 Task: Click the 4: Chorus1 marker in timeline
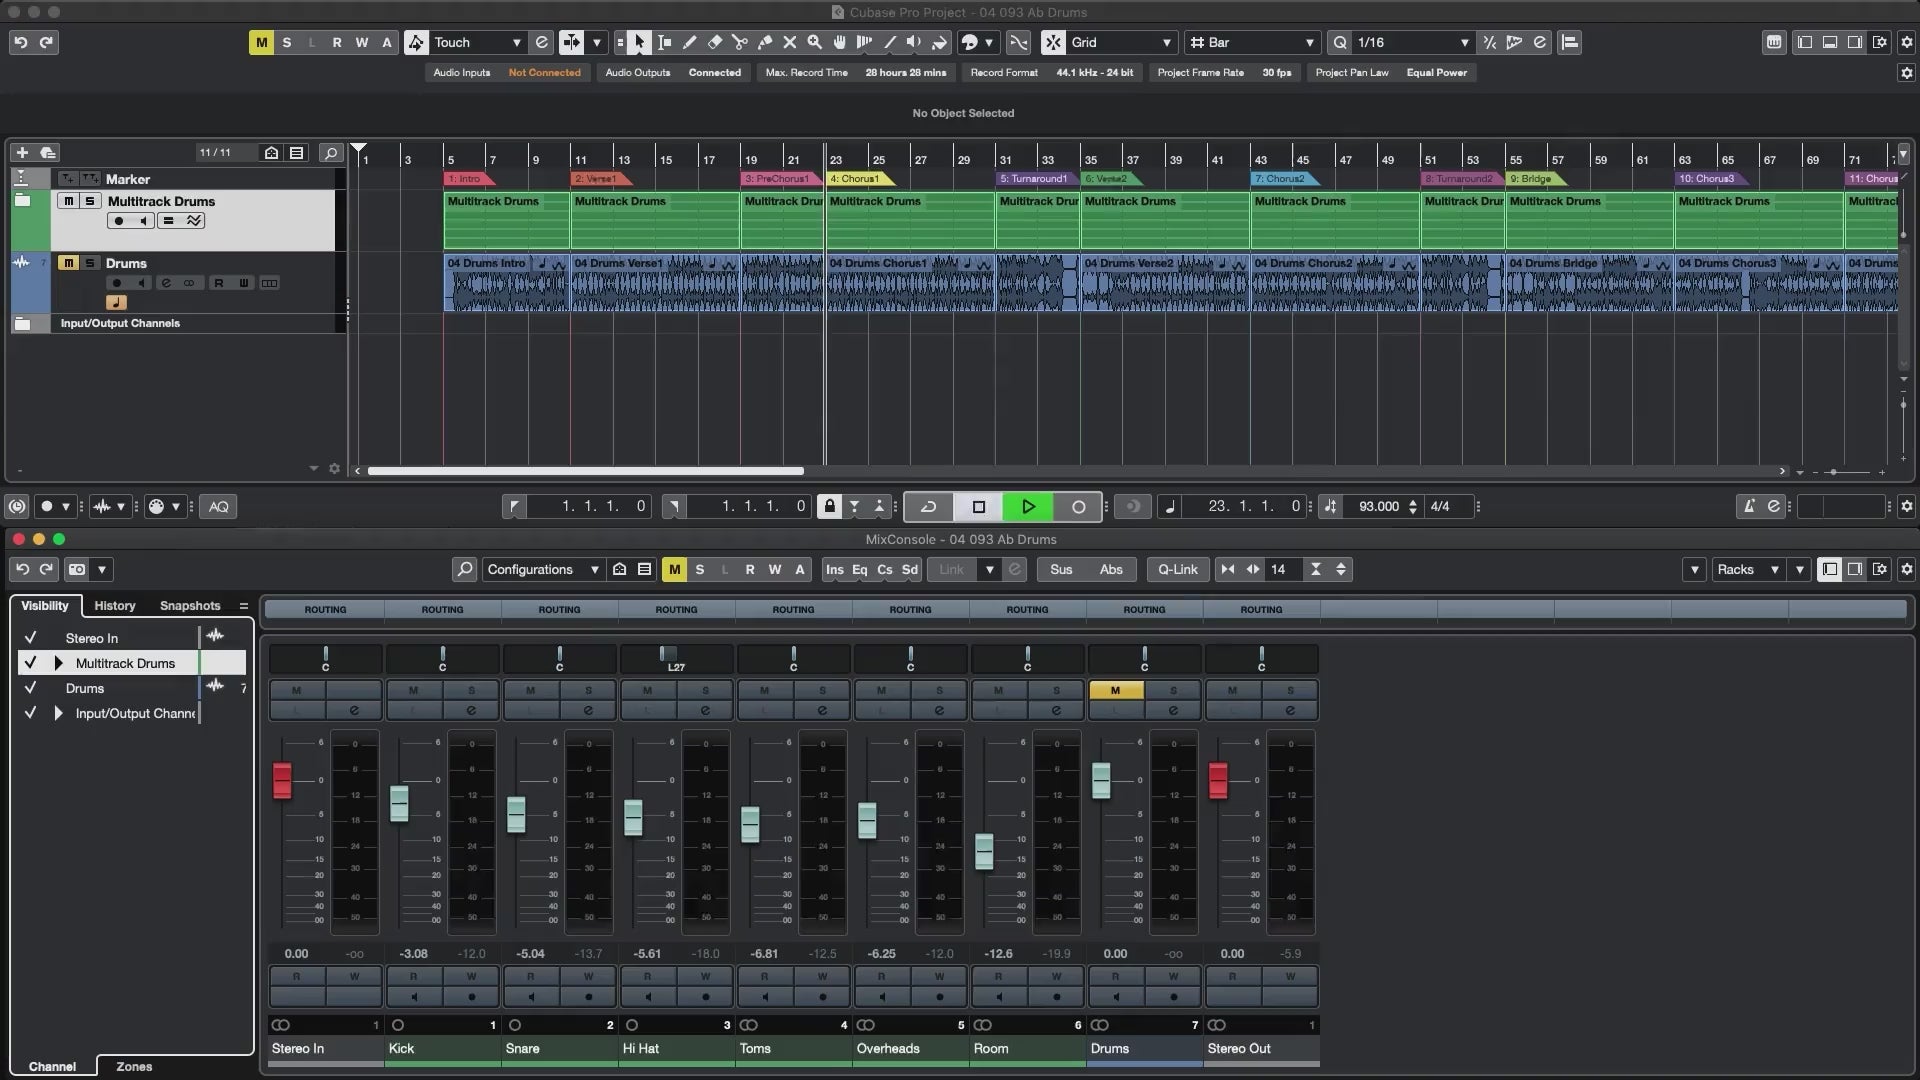(x=860, y=179)
